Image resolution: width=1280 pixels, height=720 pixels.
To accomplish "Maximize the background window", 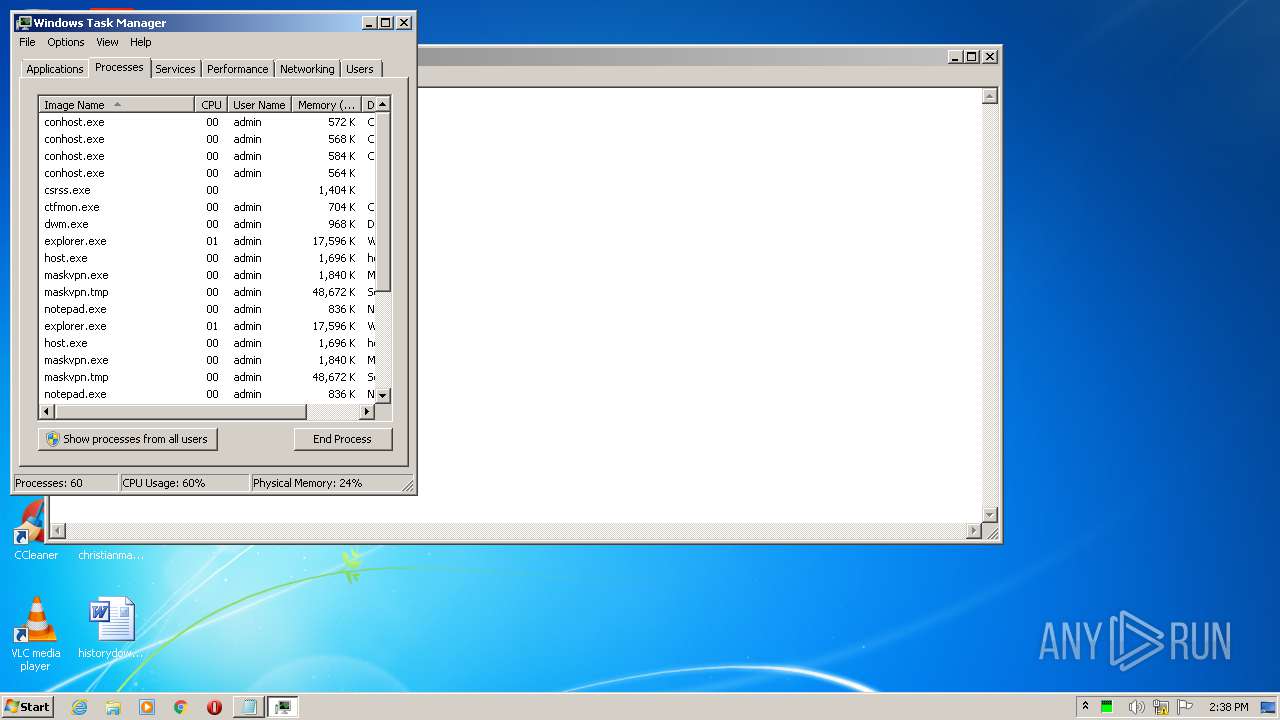I will pyautogui.click(x=971, y=57).
